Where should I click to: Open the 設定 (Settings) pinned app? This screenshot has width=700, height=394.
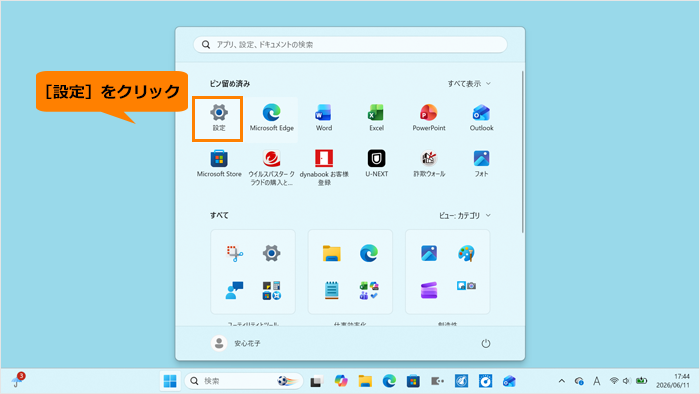point(218,118)
